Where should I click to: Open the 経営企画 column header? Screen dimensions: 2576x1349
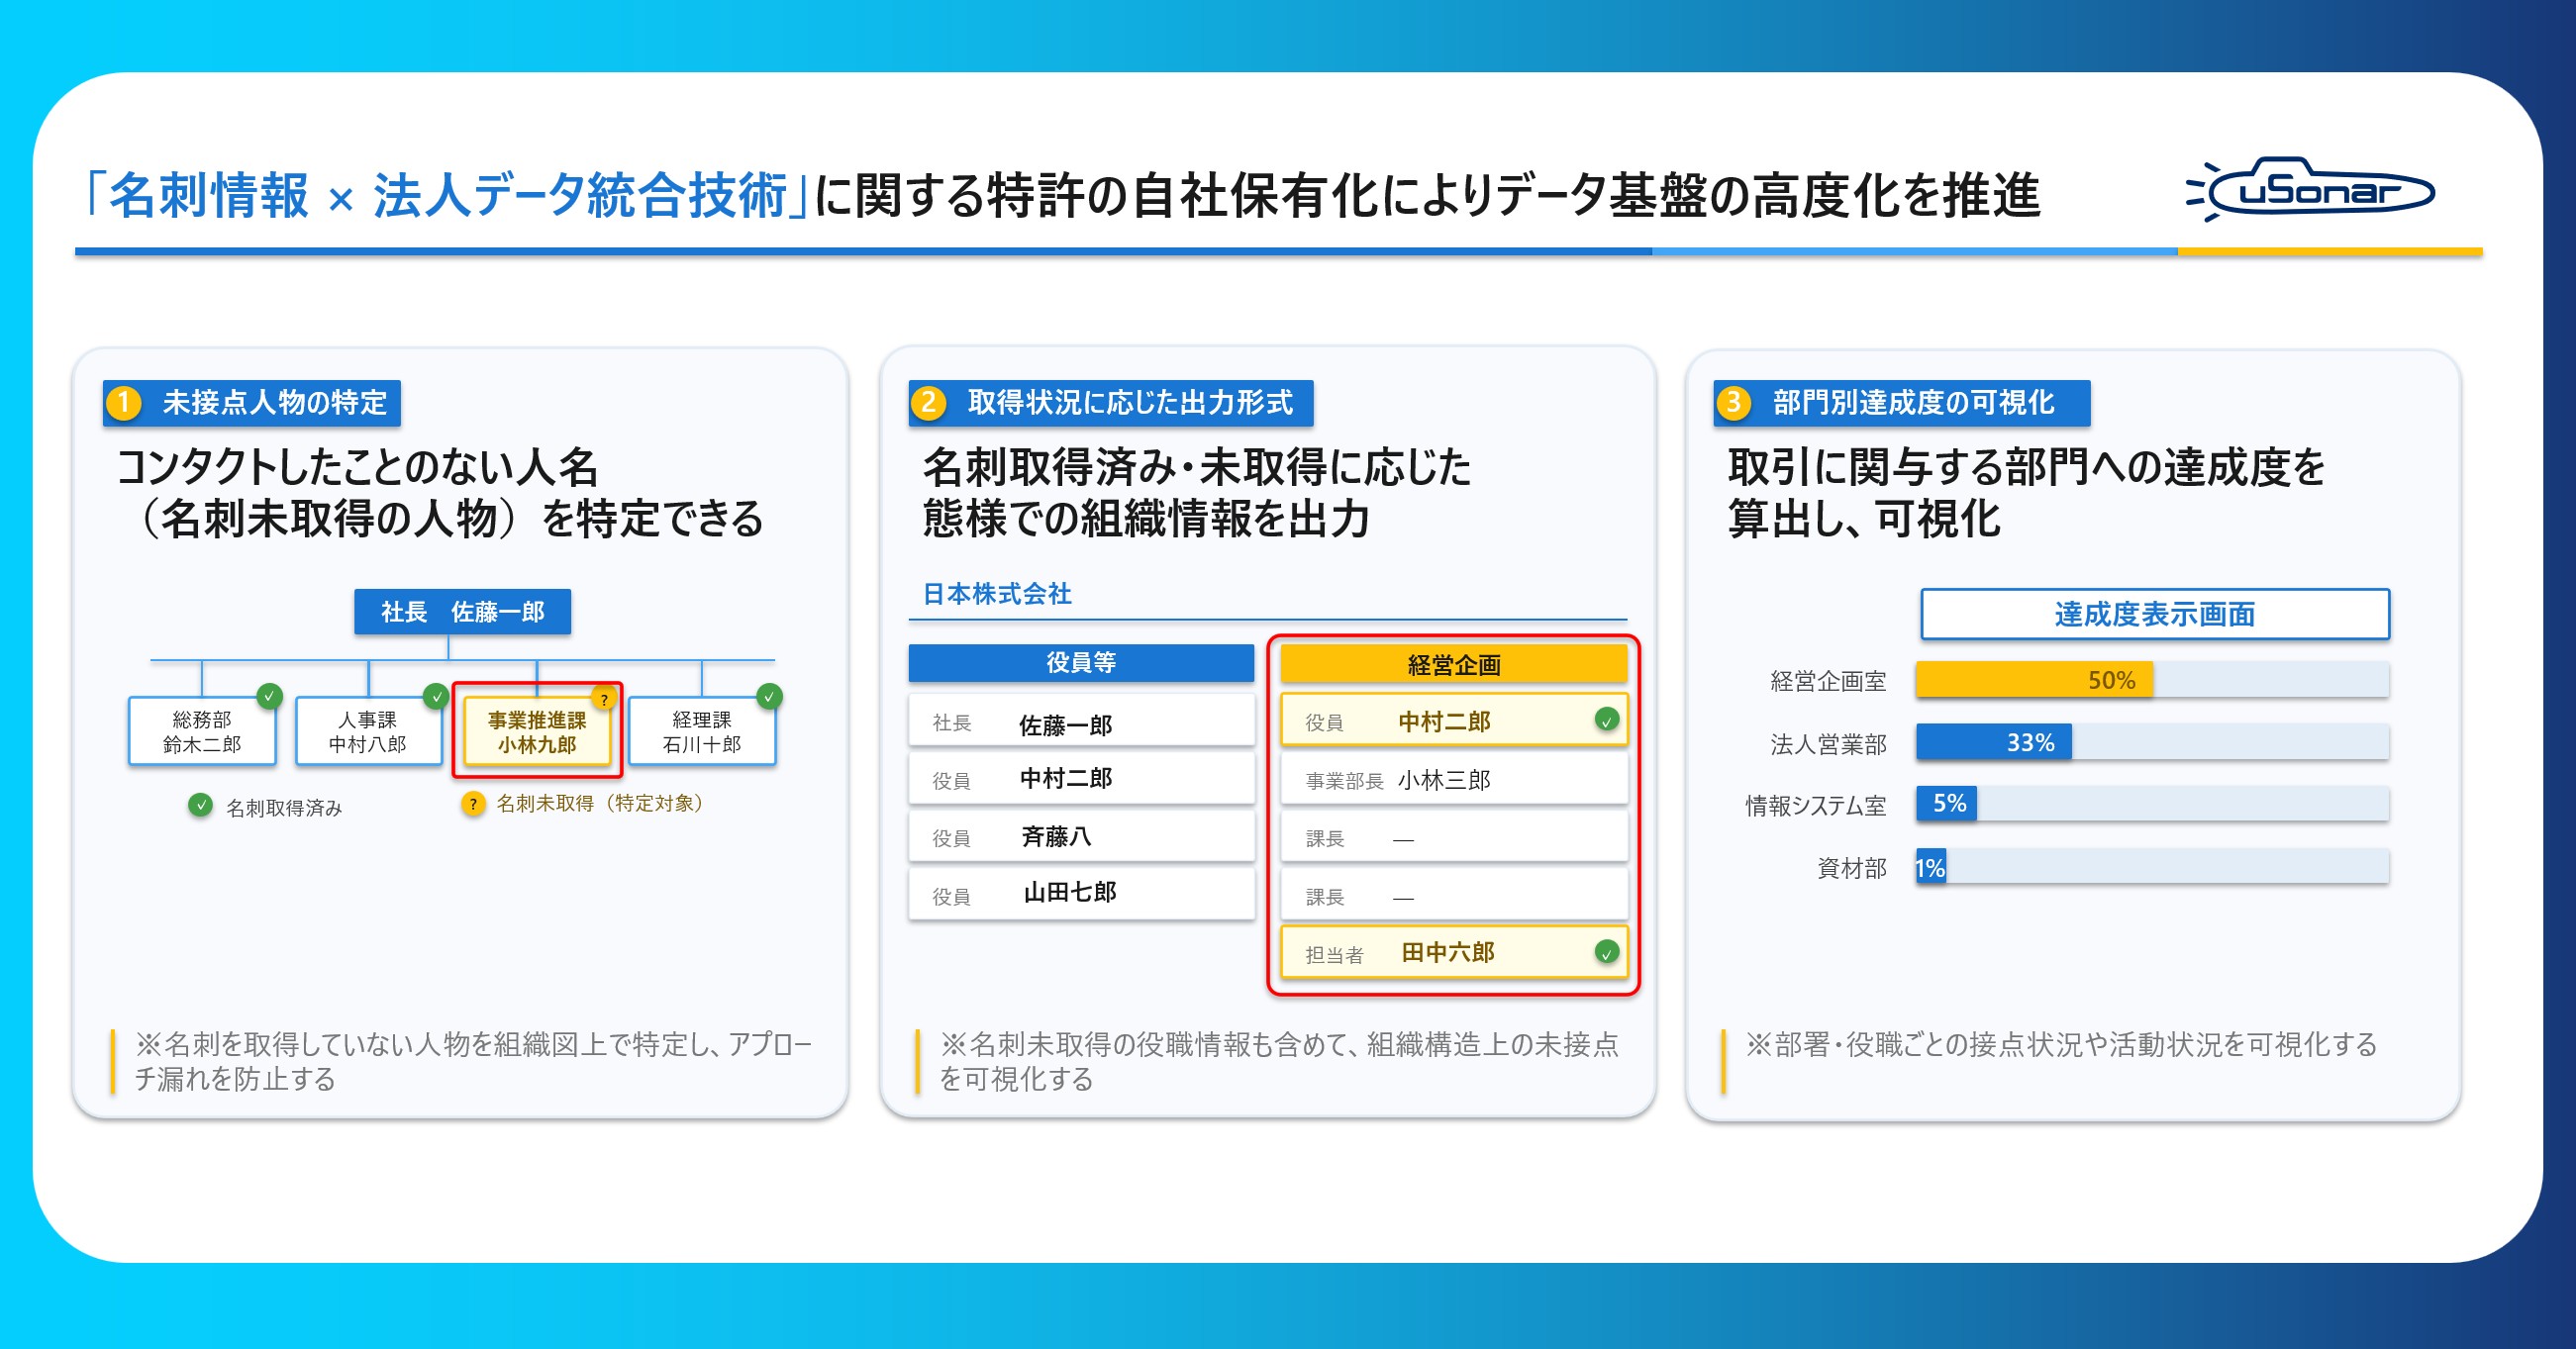click(1454, 664)
